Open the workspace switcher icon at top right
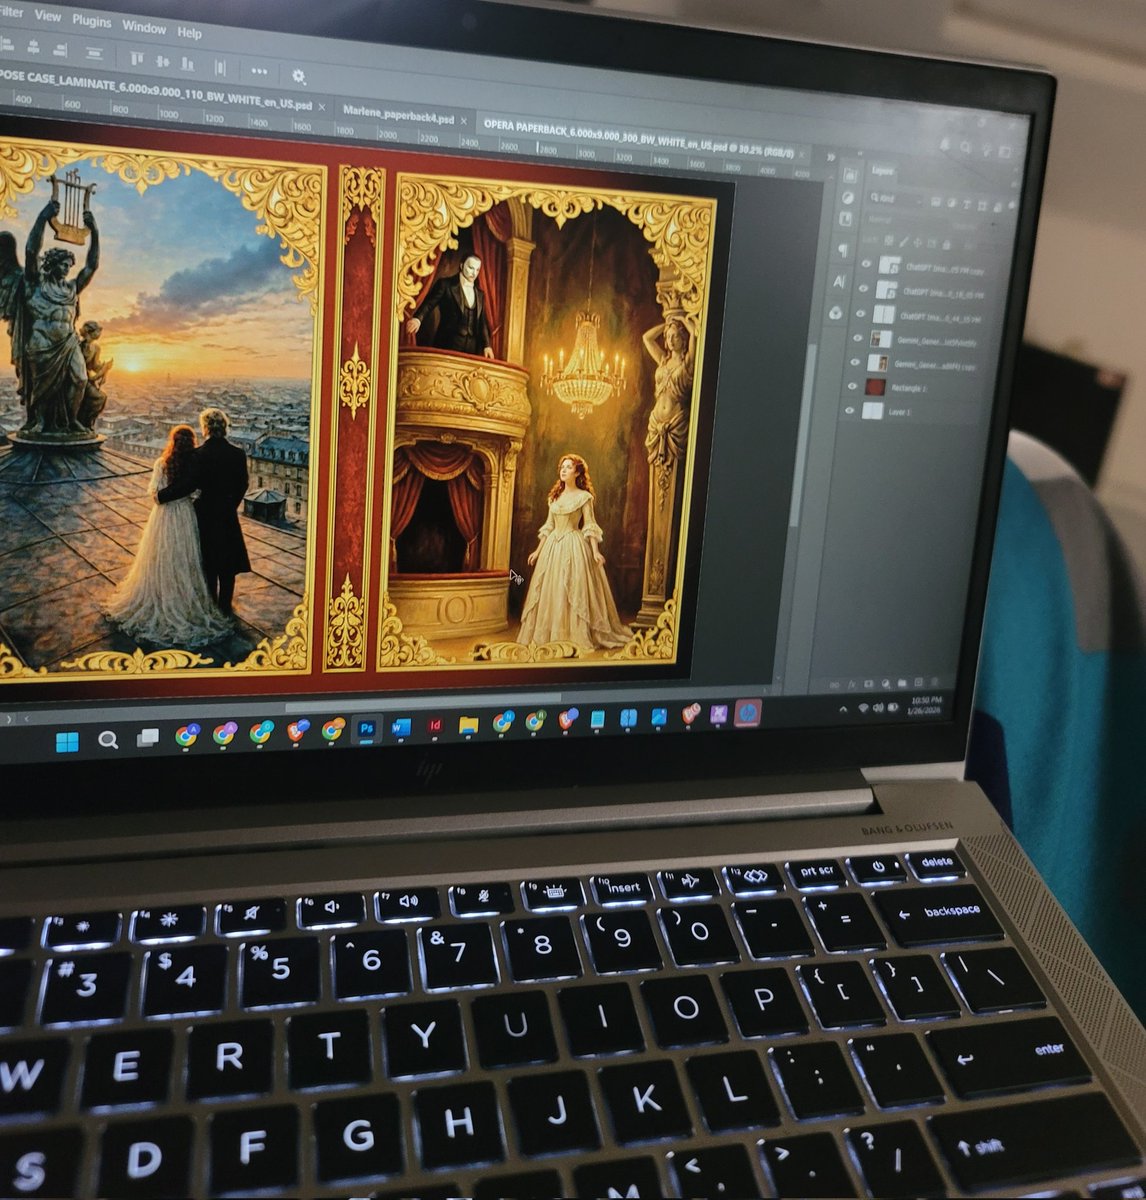This screenshot has height=1200, width=1146. (x=1004, y=152)
